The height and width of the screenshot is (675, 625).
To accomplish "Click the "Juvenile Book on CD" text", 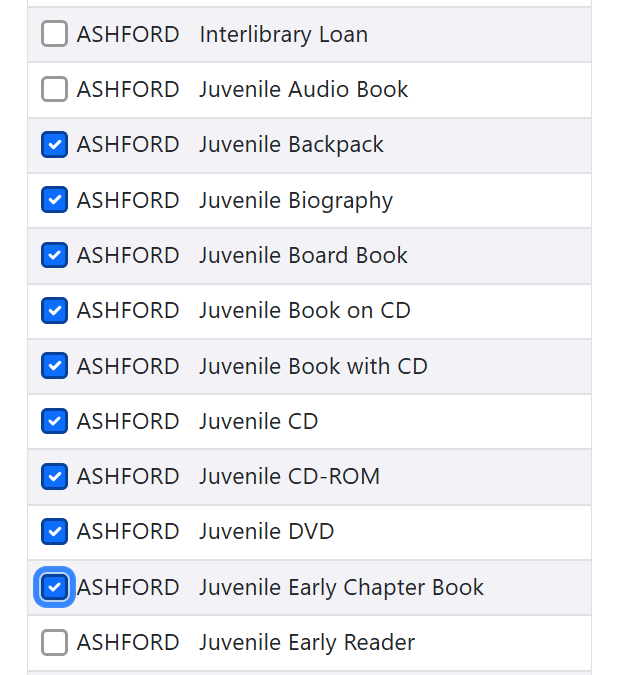I will (x=304, y=311).
